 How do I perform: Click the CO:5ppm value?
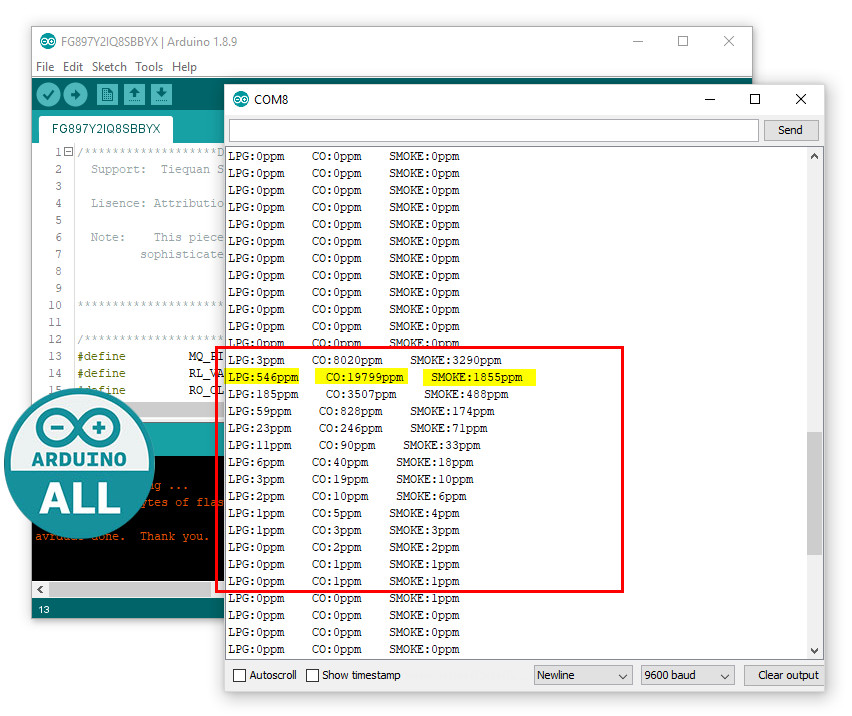(x=337, y=514)
